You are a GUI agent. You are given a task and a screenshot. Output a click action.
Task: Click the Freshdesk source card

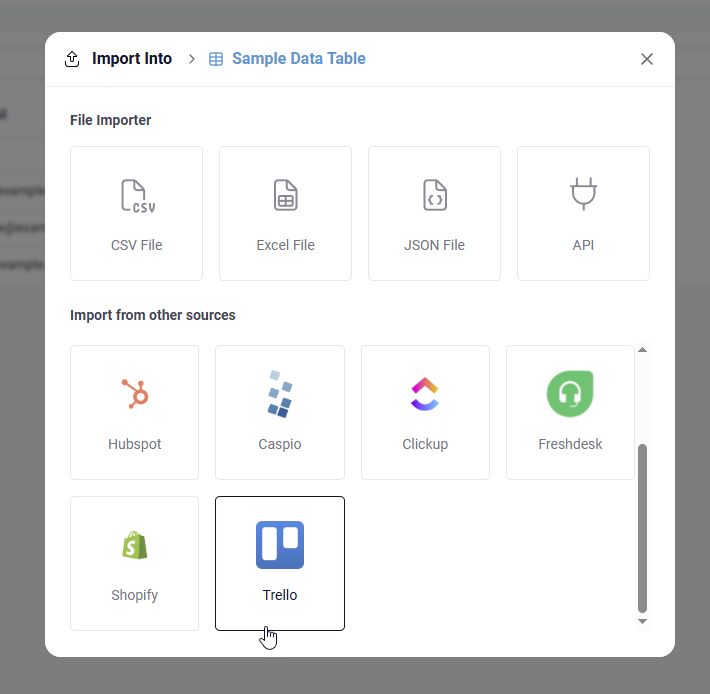(x=570, y=412)
